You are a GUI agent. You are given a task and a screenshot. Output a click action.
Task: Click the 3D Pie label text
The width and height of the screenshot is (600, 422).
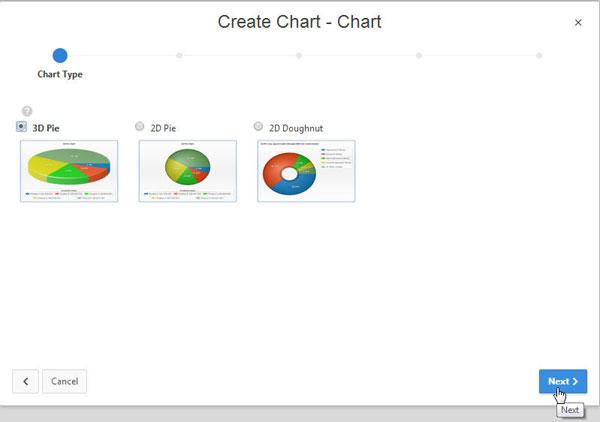[46, 128]
